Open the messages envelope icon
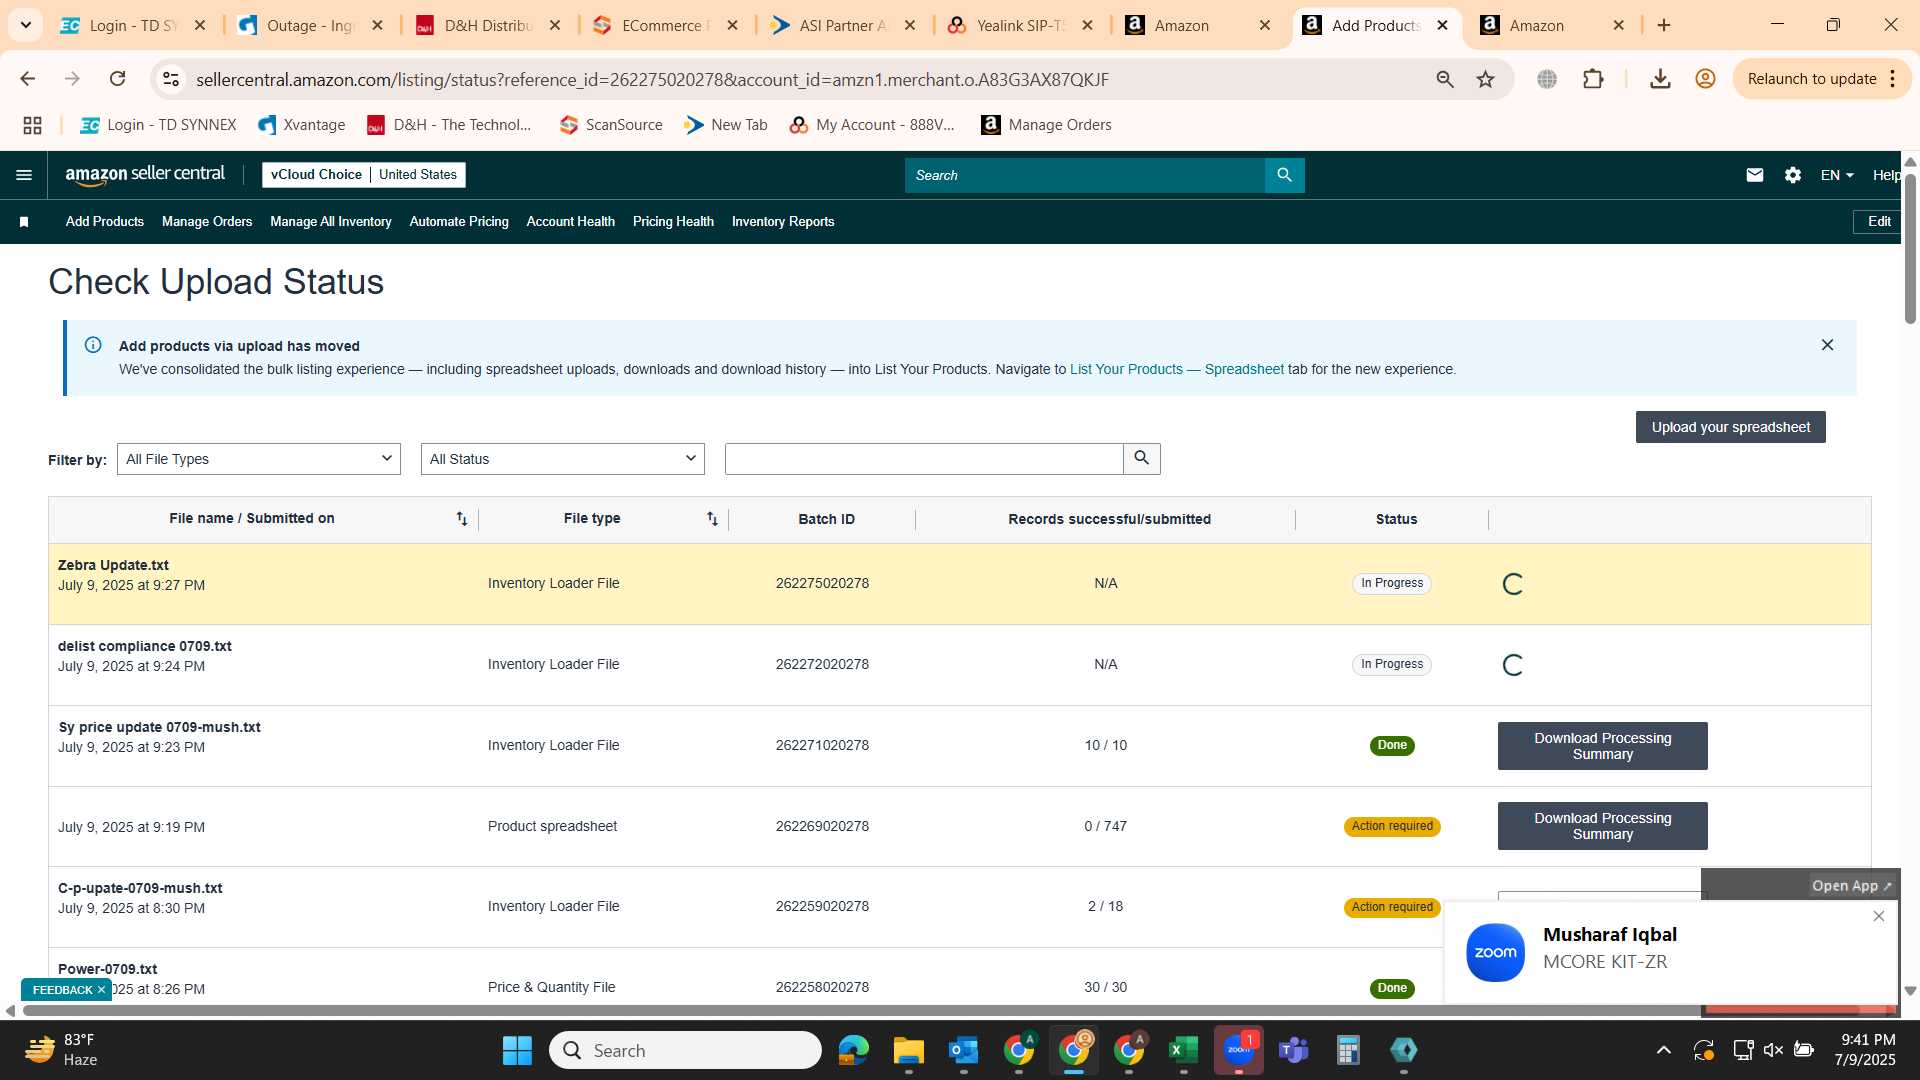 click(x=1754, y=175)
